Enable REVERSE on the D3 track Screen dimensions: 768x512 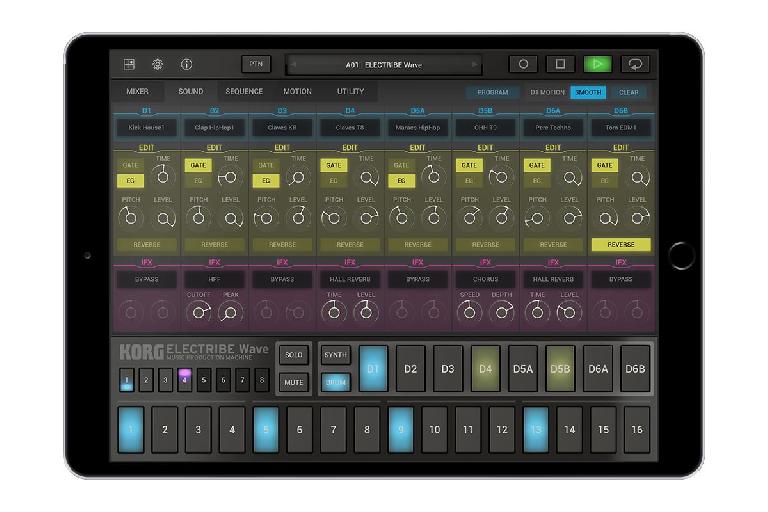(282, 244)
